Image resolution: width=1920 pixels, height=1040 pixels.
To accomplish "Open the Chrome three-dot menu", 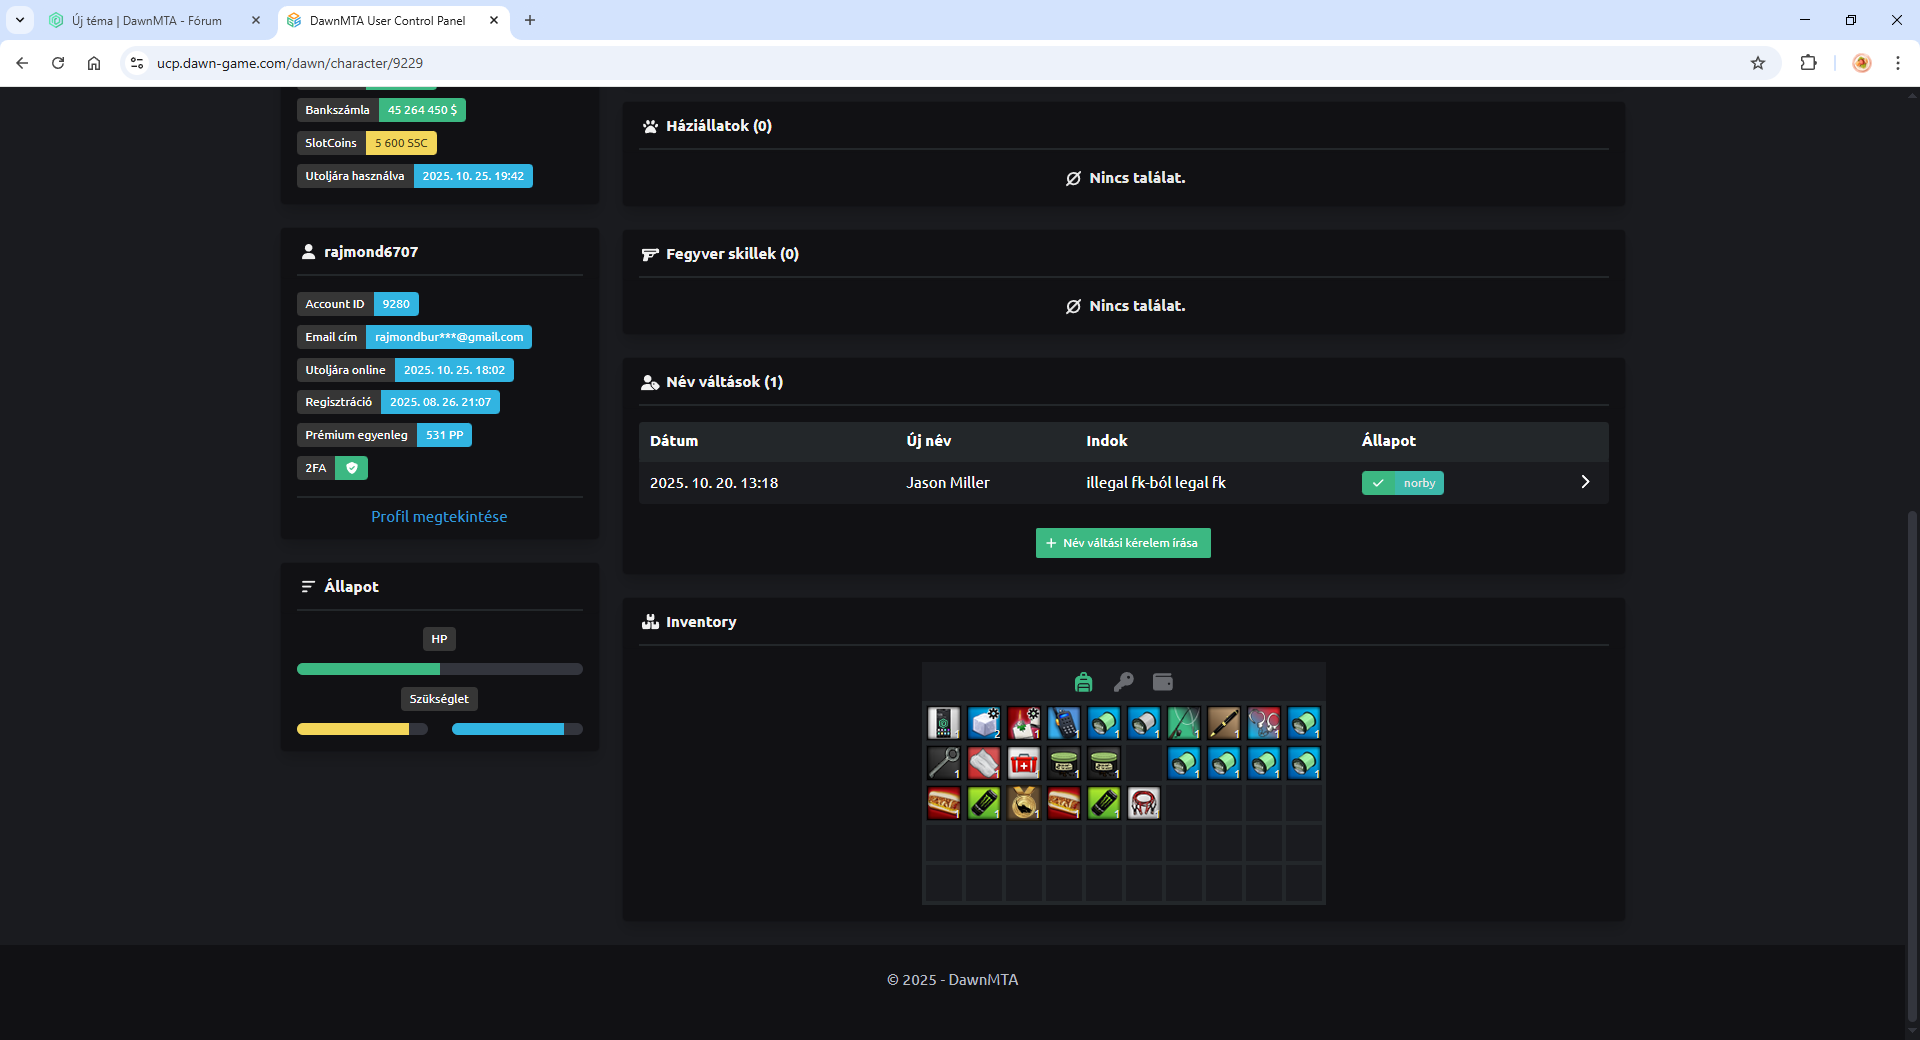I will (1897, 63).
